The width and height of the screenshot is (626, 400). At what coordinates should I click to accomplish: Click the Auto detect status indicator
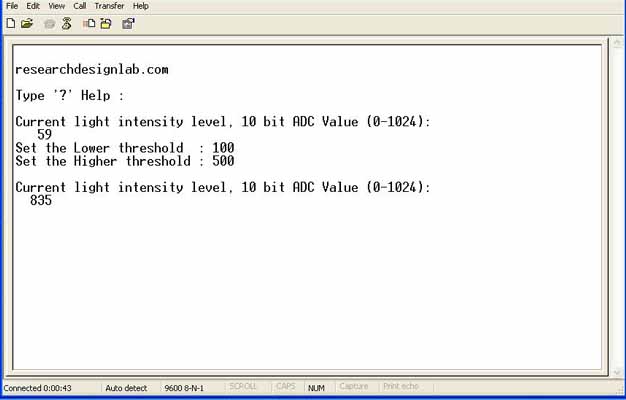(x=128, y=387)
